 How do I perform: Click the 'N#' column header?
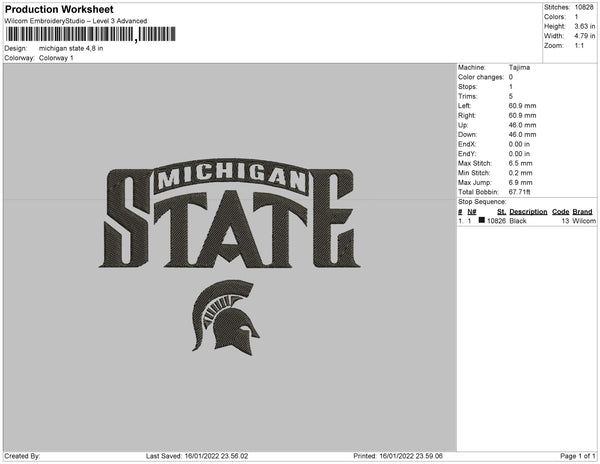472,212
